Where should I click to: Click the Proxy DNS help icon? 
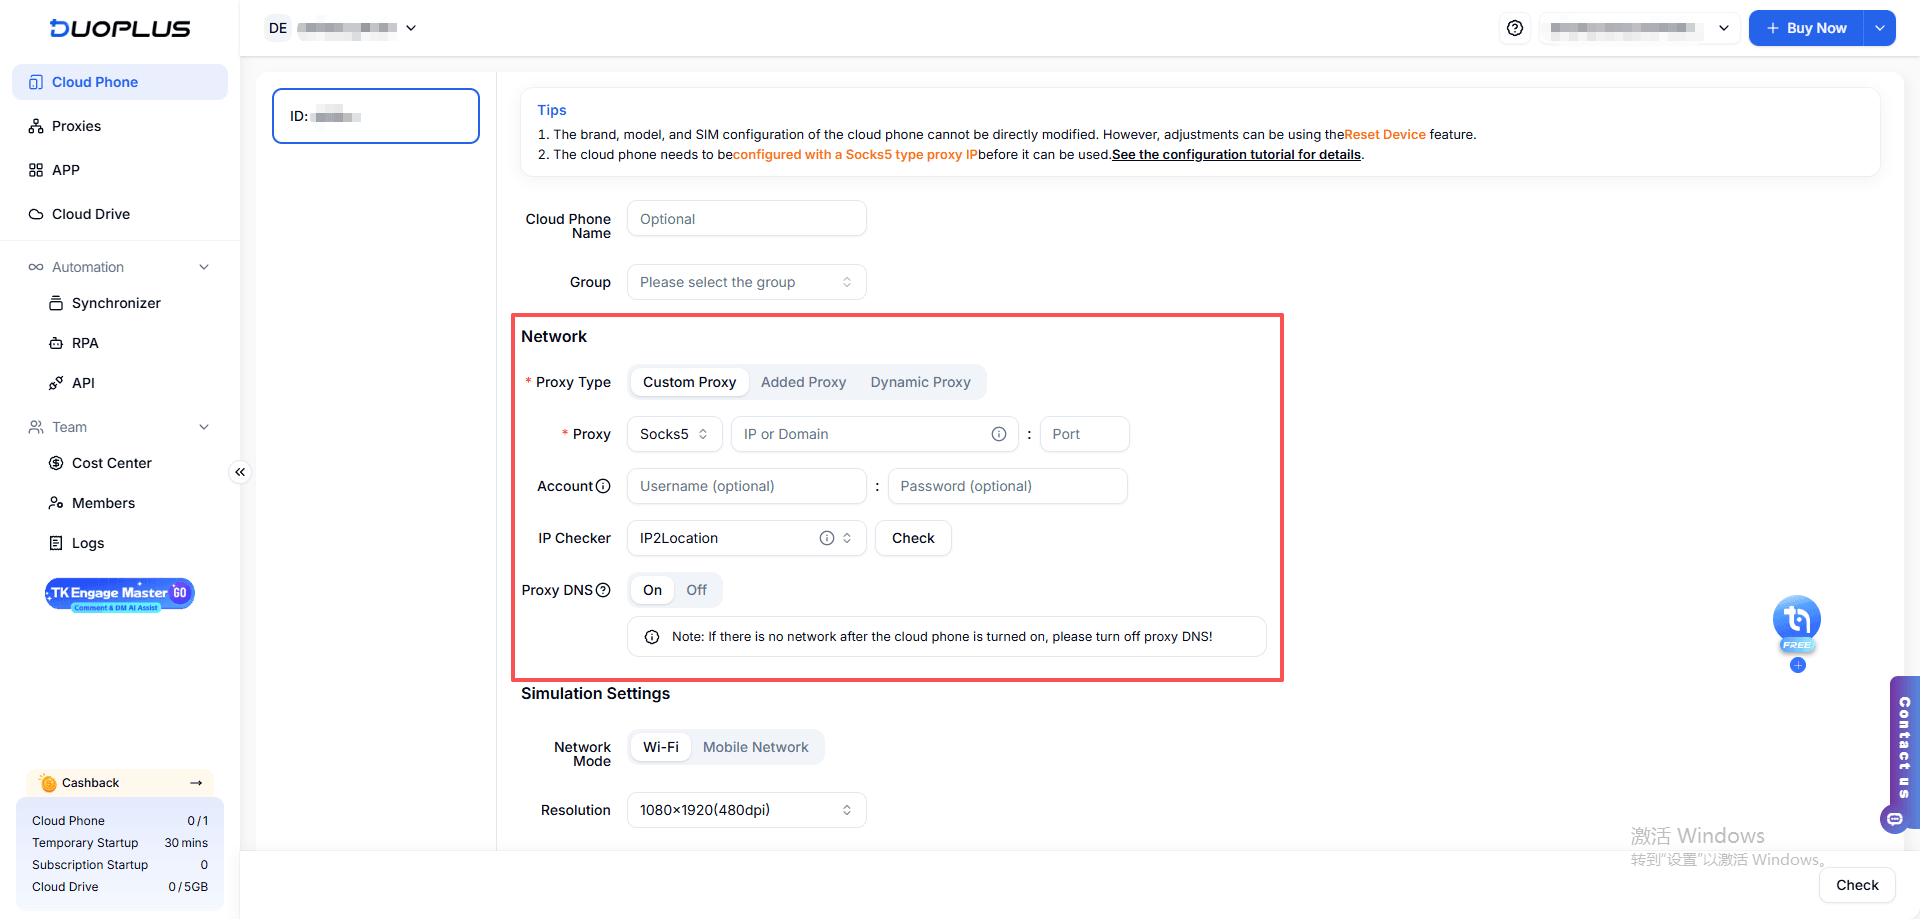[x=603, y=590]
